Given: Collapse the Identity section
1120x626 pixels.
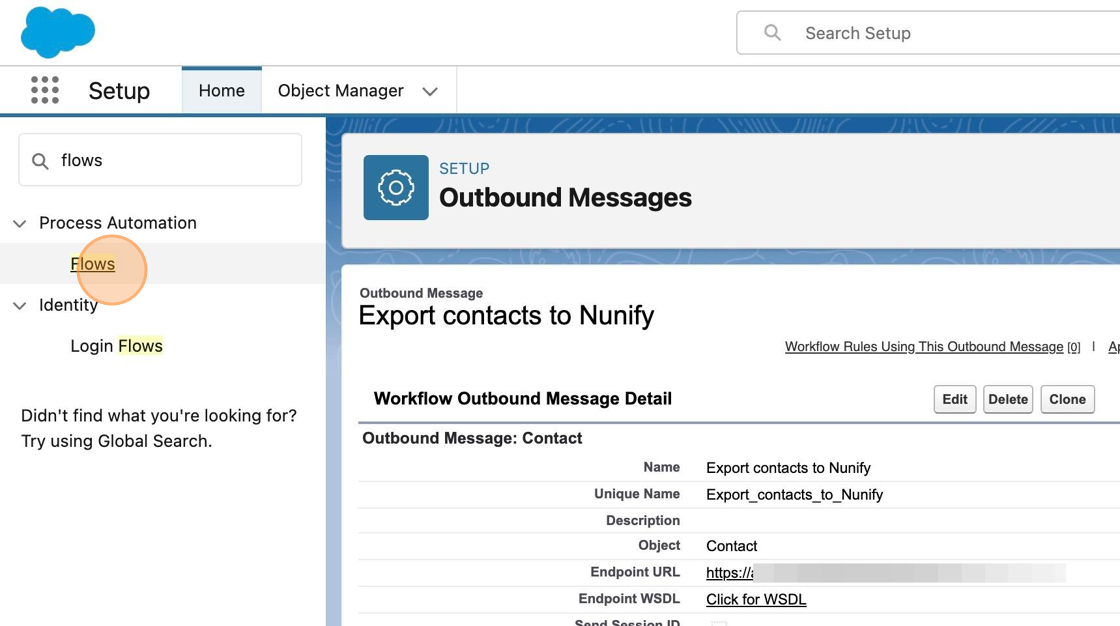Looking at the screenshot, I should (x=20, y=306).
